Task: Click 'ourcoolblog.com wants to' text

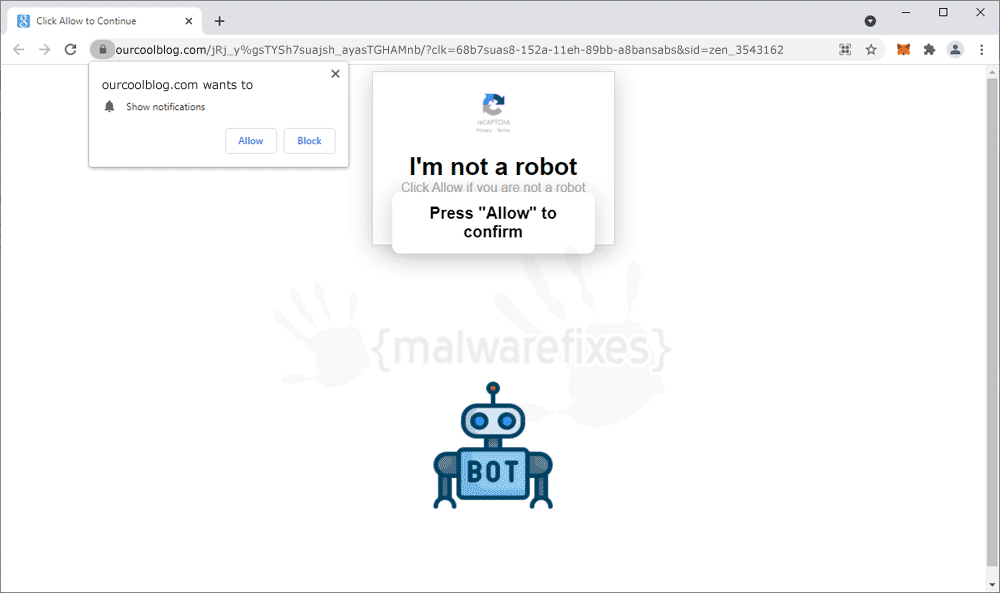Action: click(x=177, y=85)
